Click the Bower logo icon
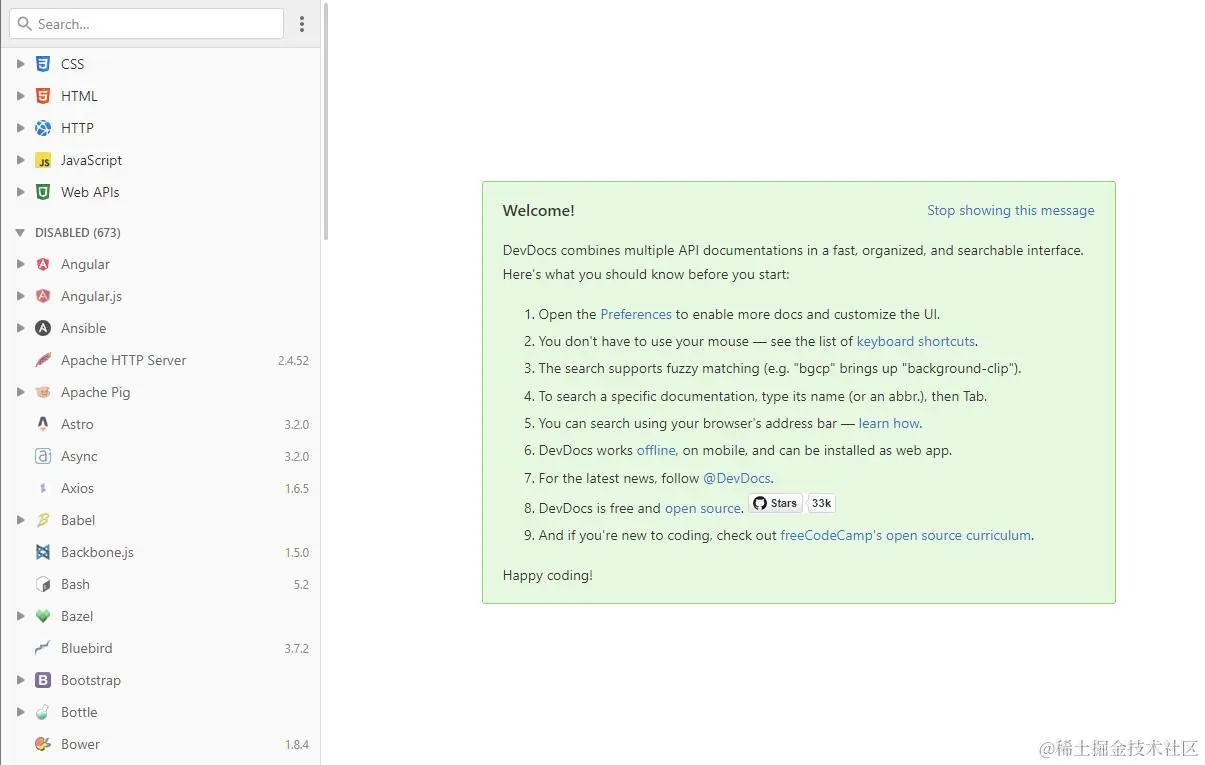The height and width of the screenshot is (765, 1205). point(43,744)
